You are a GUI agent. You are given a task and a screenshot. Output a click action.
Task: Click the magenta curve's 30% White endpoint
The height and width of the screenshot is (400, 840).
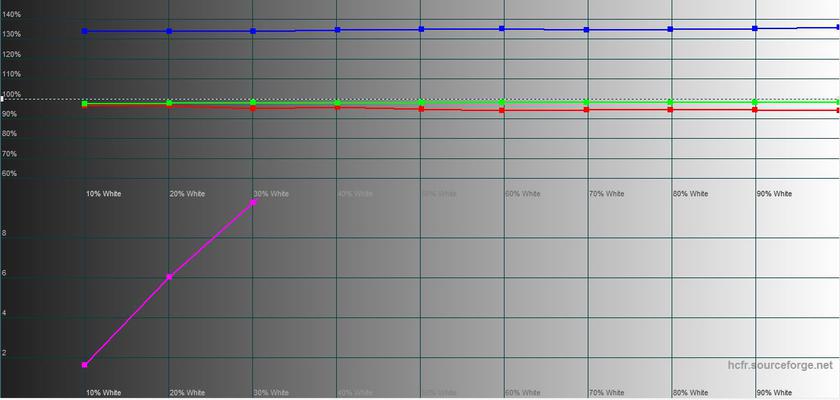click(x=253, y=202)
